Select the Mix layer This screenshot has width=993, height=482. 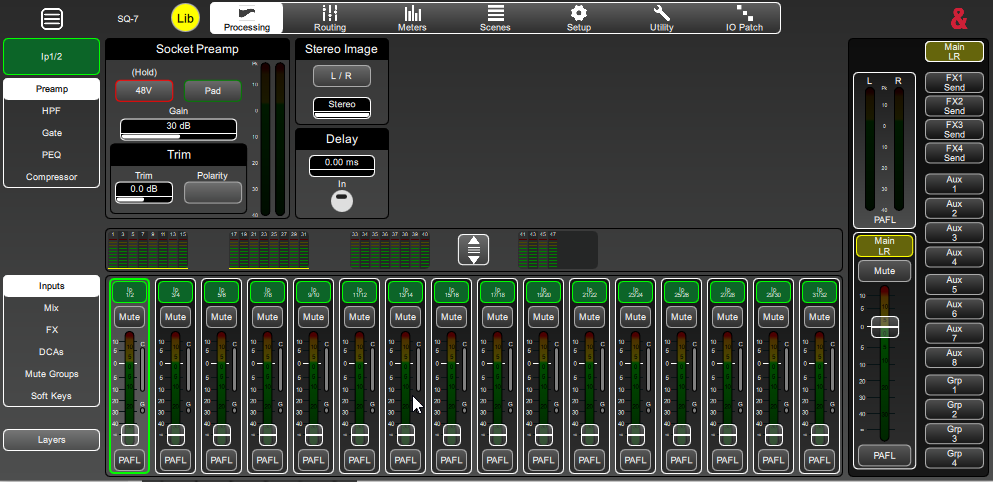(51, 308)
